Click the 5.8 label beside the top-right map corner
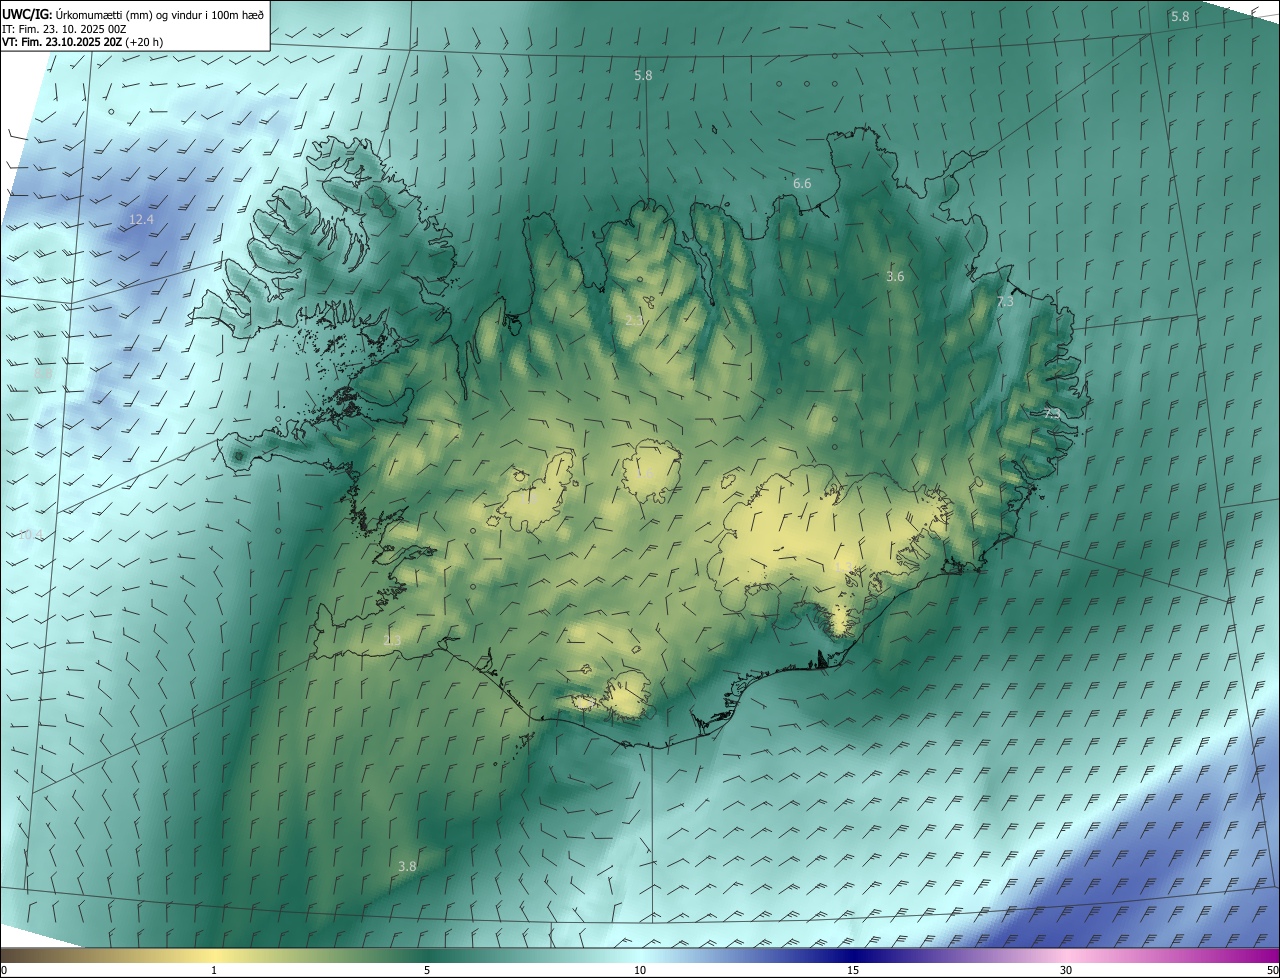The height and width of the screenshot is (978, 1280). [1180, 16]
